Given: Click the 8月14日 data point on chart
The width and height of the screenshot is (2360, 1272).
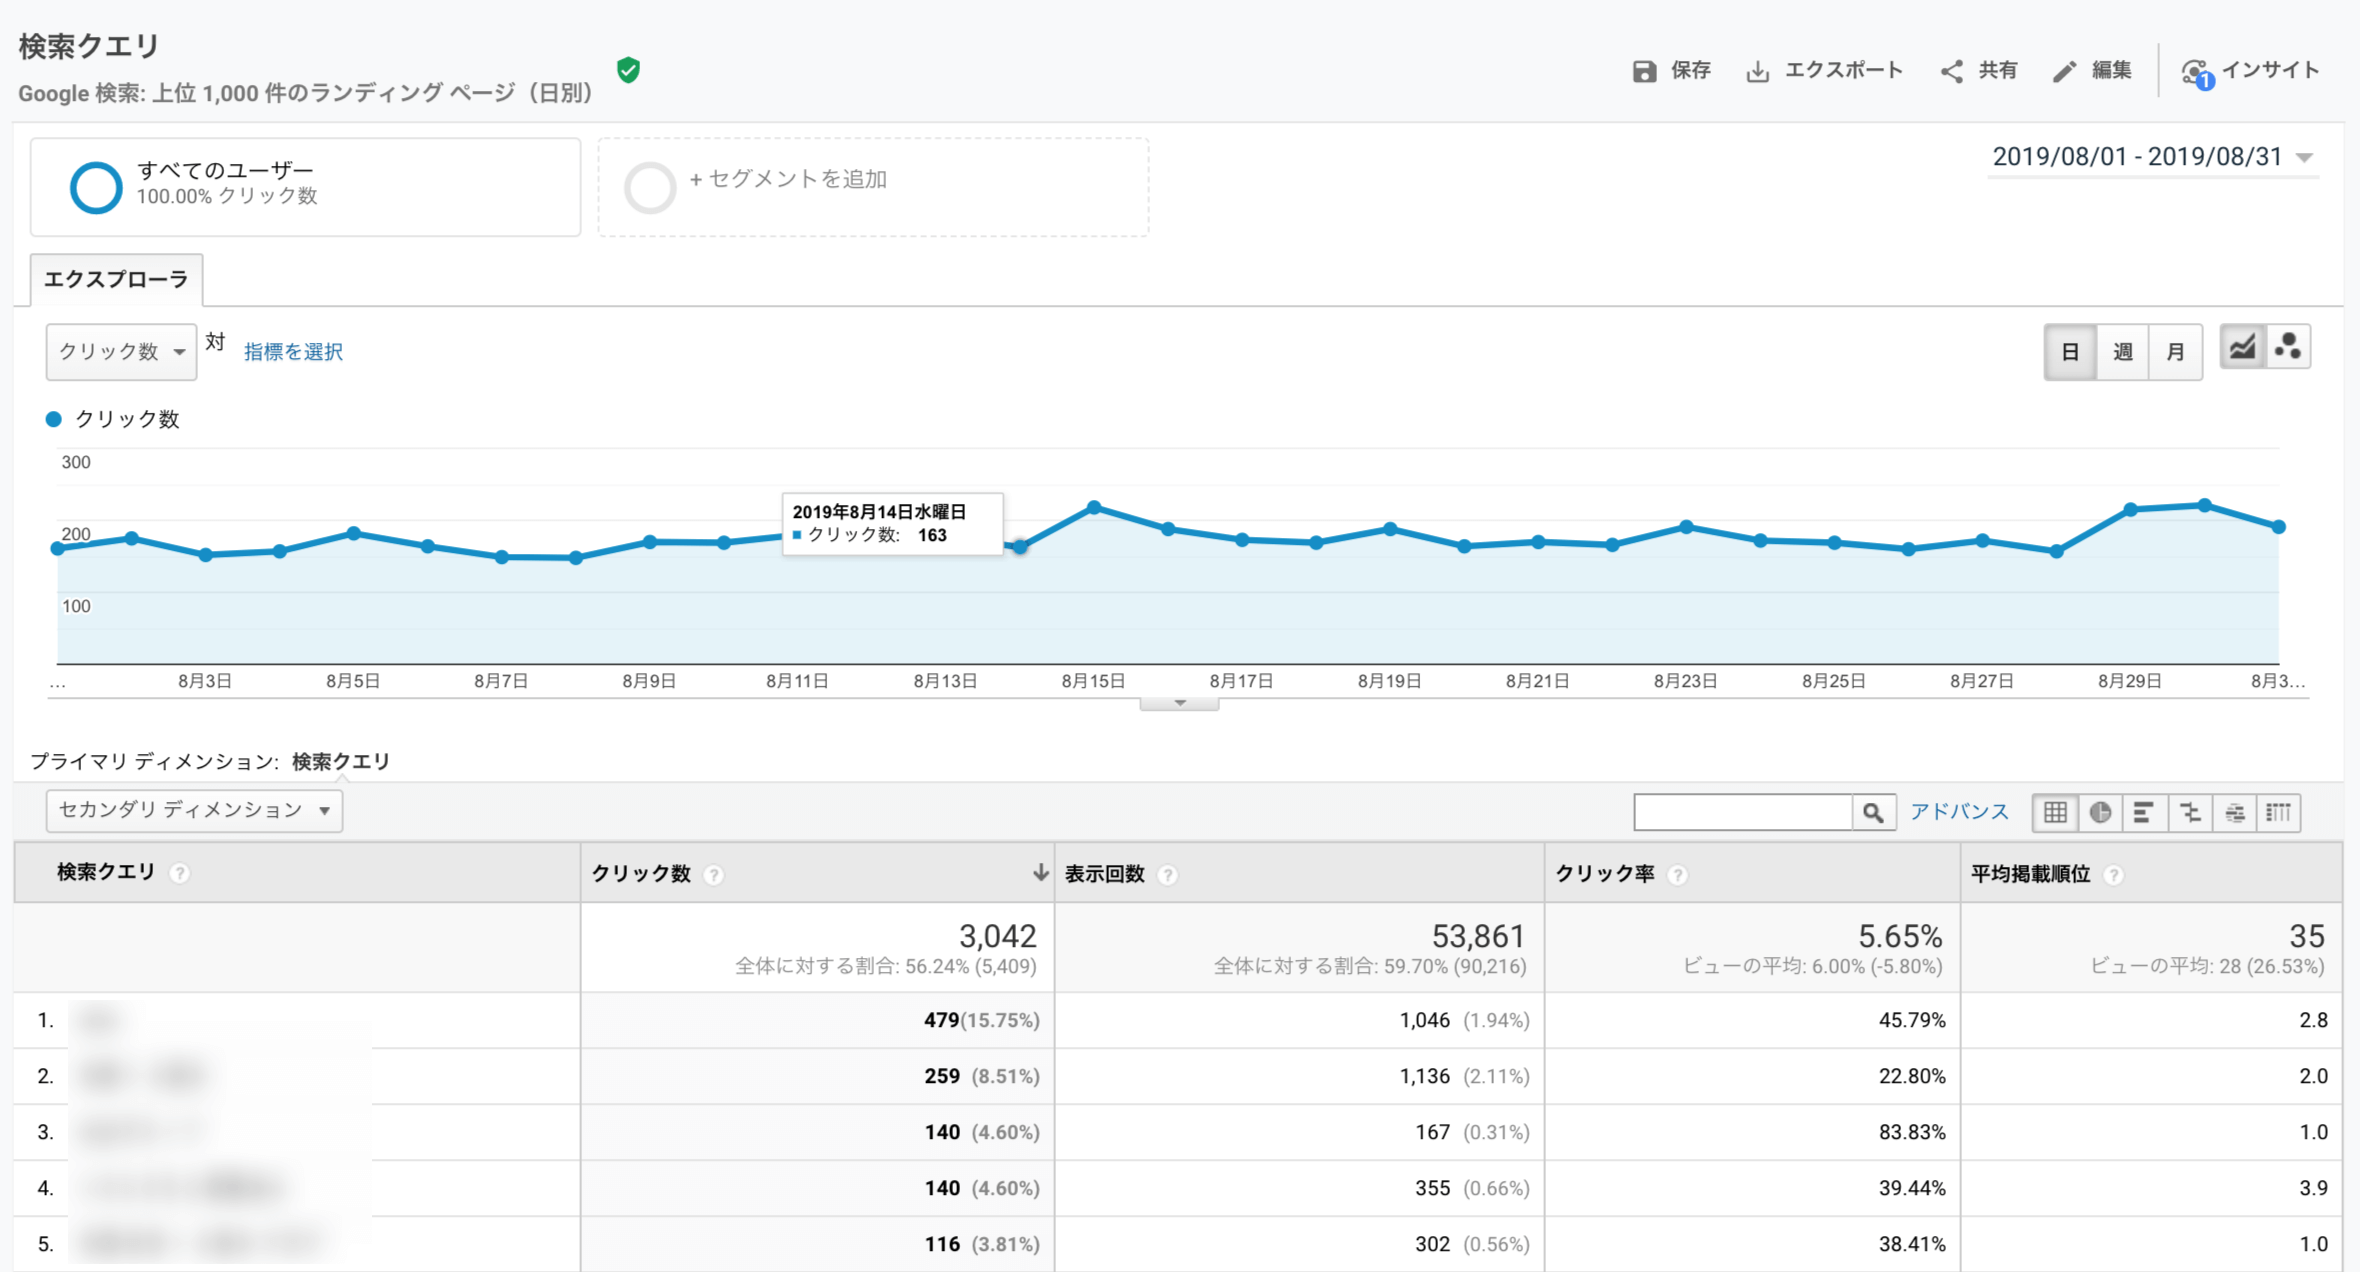Looking at the screenshot, I should pos(1020,547).
